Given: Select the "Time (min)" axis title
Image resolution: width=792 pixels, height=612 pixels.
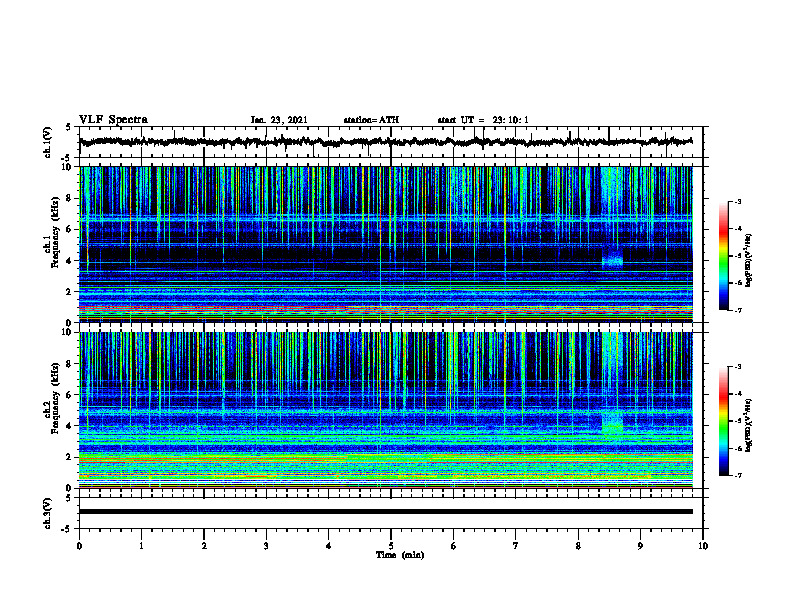Looking at the screenshot, I should pos(400,555).
